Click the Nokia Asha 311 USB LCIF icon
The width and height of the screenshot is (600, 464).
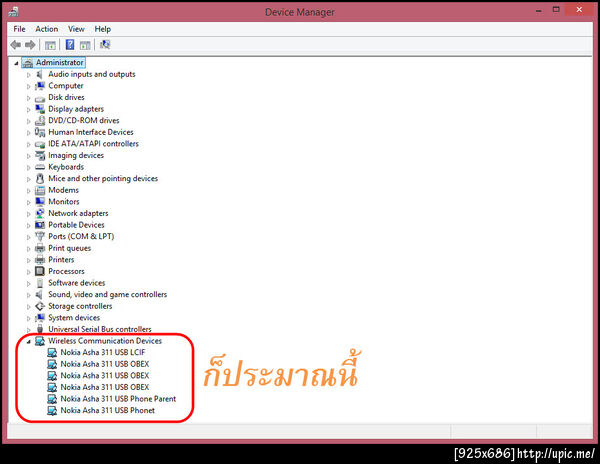52,352
